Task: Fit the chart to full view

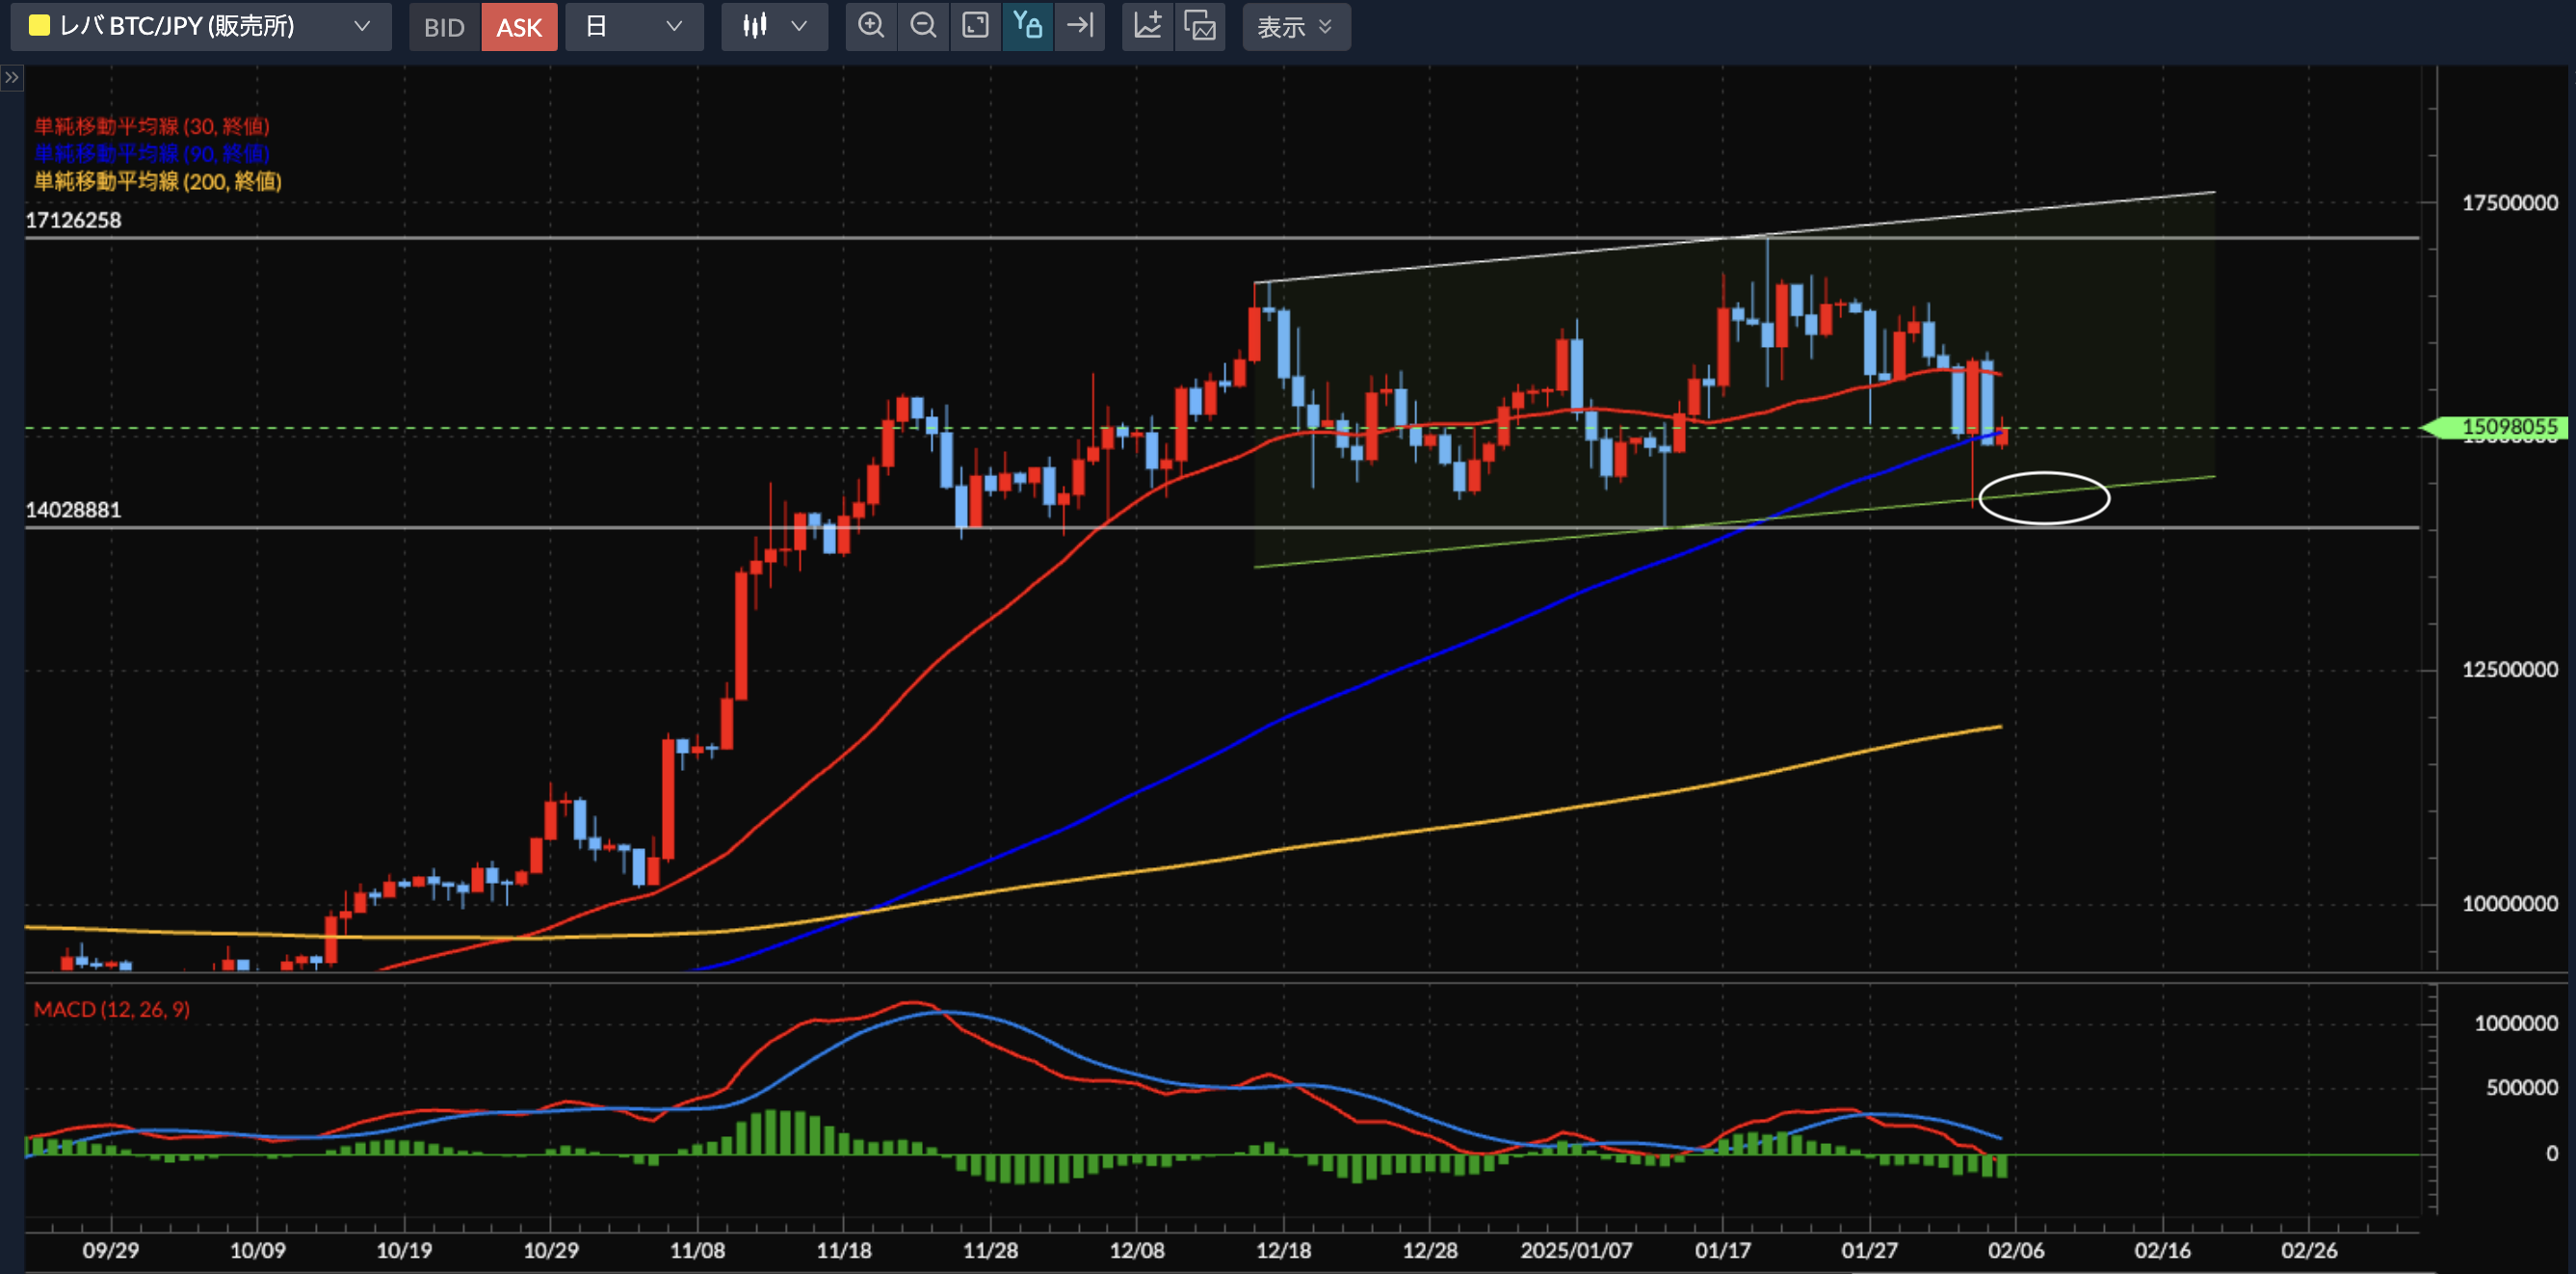Action: pyautogui.click(x=975, y=26)
